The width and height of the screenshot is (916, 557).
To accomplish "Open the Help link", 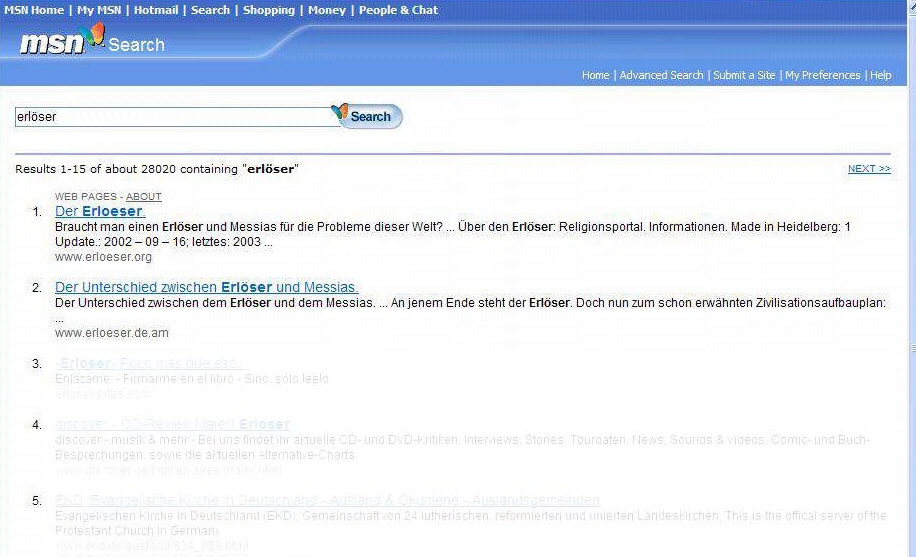I will [881, 75].
